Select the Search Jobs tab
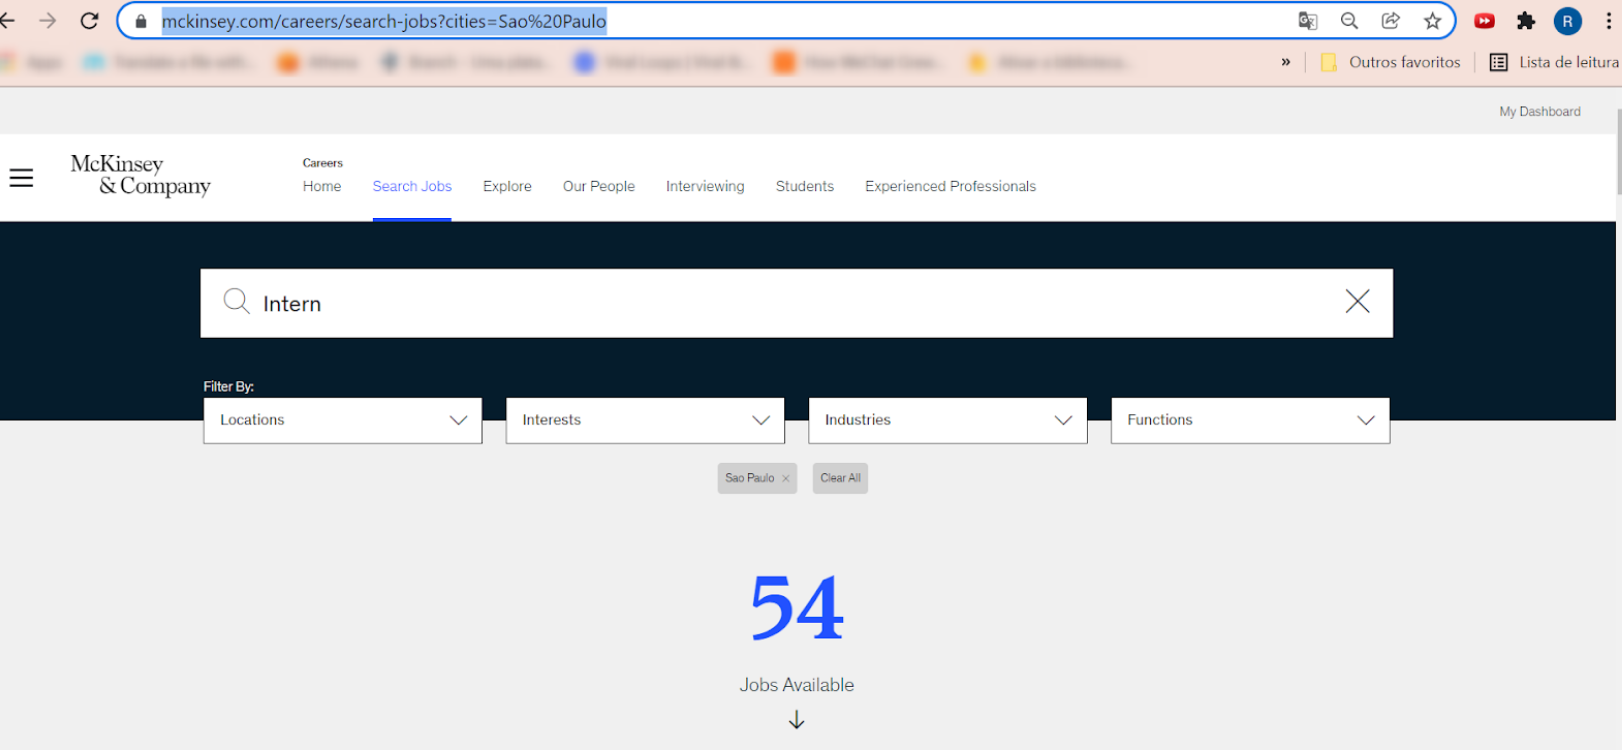The height and width of the screenshot is (750, 1622). coord(412,186)
